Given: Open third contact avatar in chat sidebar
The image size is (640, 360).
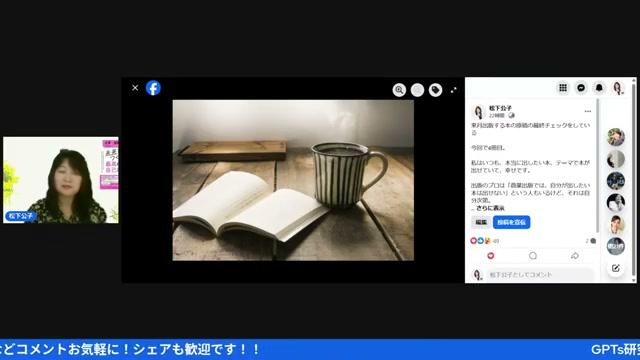Looking at the screenshot, I should pos(616,181).
